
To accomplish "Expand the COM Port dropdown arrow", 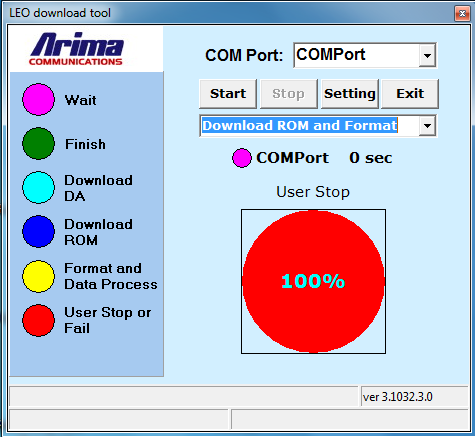I will (x=427, y=55).
